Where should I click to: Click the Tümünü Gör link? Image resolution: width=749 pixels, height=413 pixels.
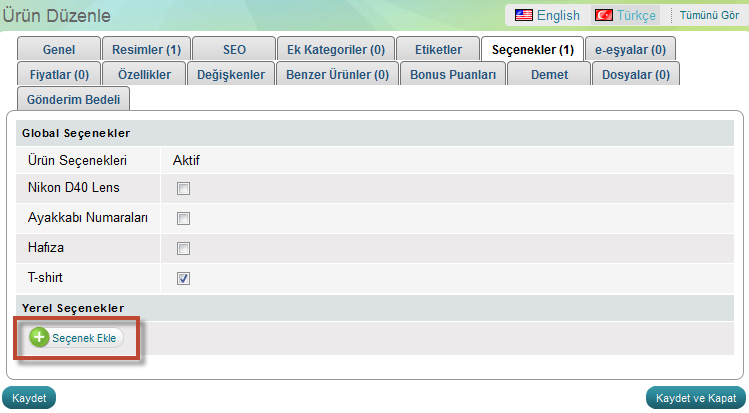pyautogui.click(x=709, y=15)
